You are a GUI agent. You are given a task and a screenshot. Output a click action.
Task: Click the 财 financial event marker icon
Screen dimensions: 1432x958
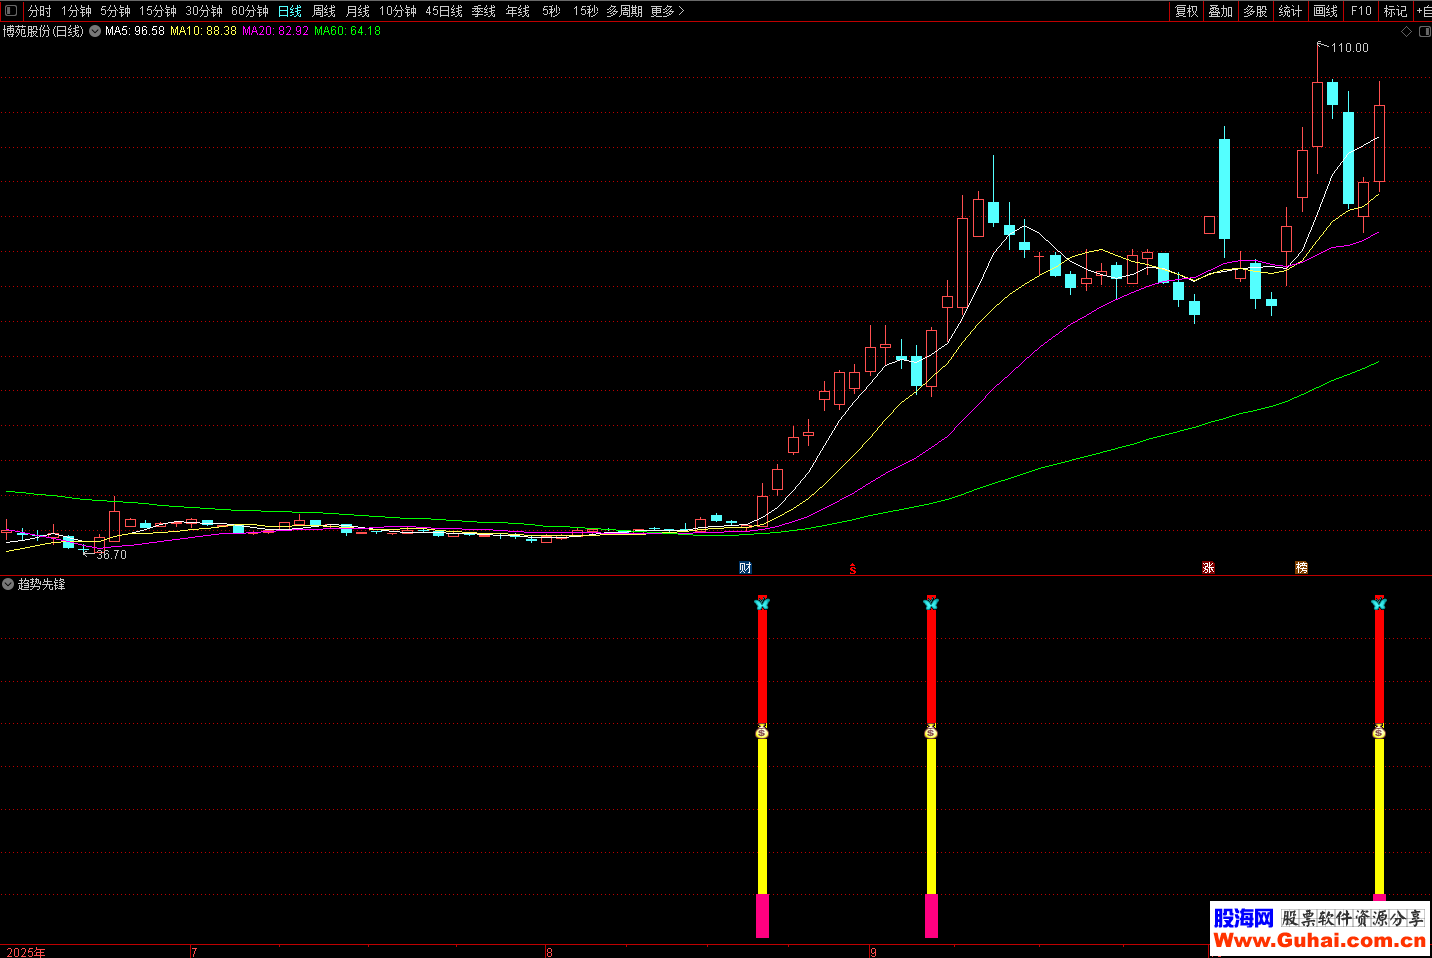click(745, 568)
